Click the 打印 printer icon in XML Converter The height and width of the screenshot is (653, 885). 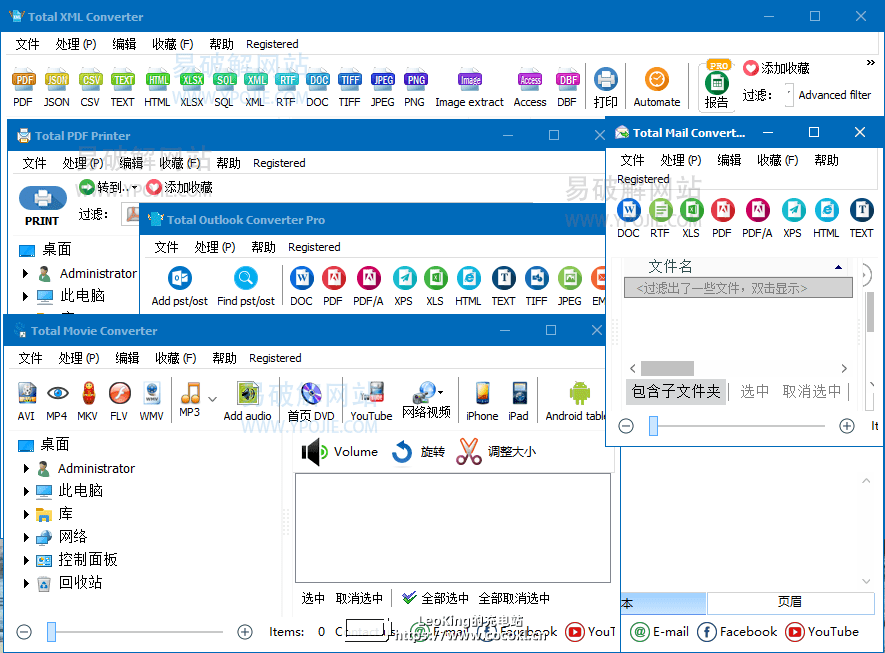tap(606, 88)
